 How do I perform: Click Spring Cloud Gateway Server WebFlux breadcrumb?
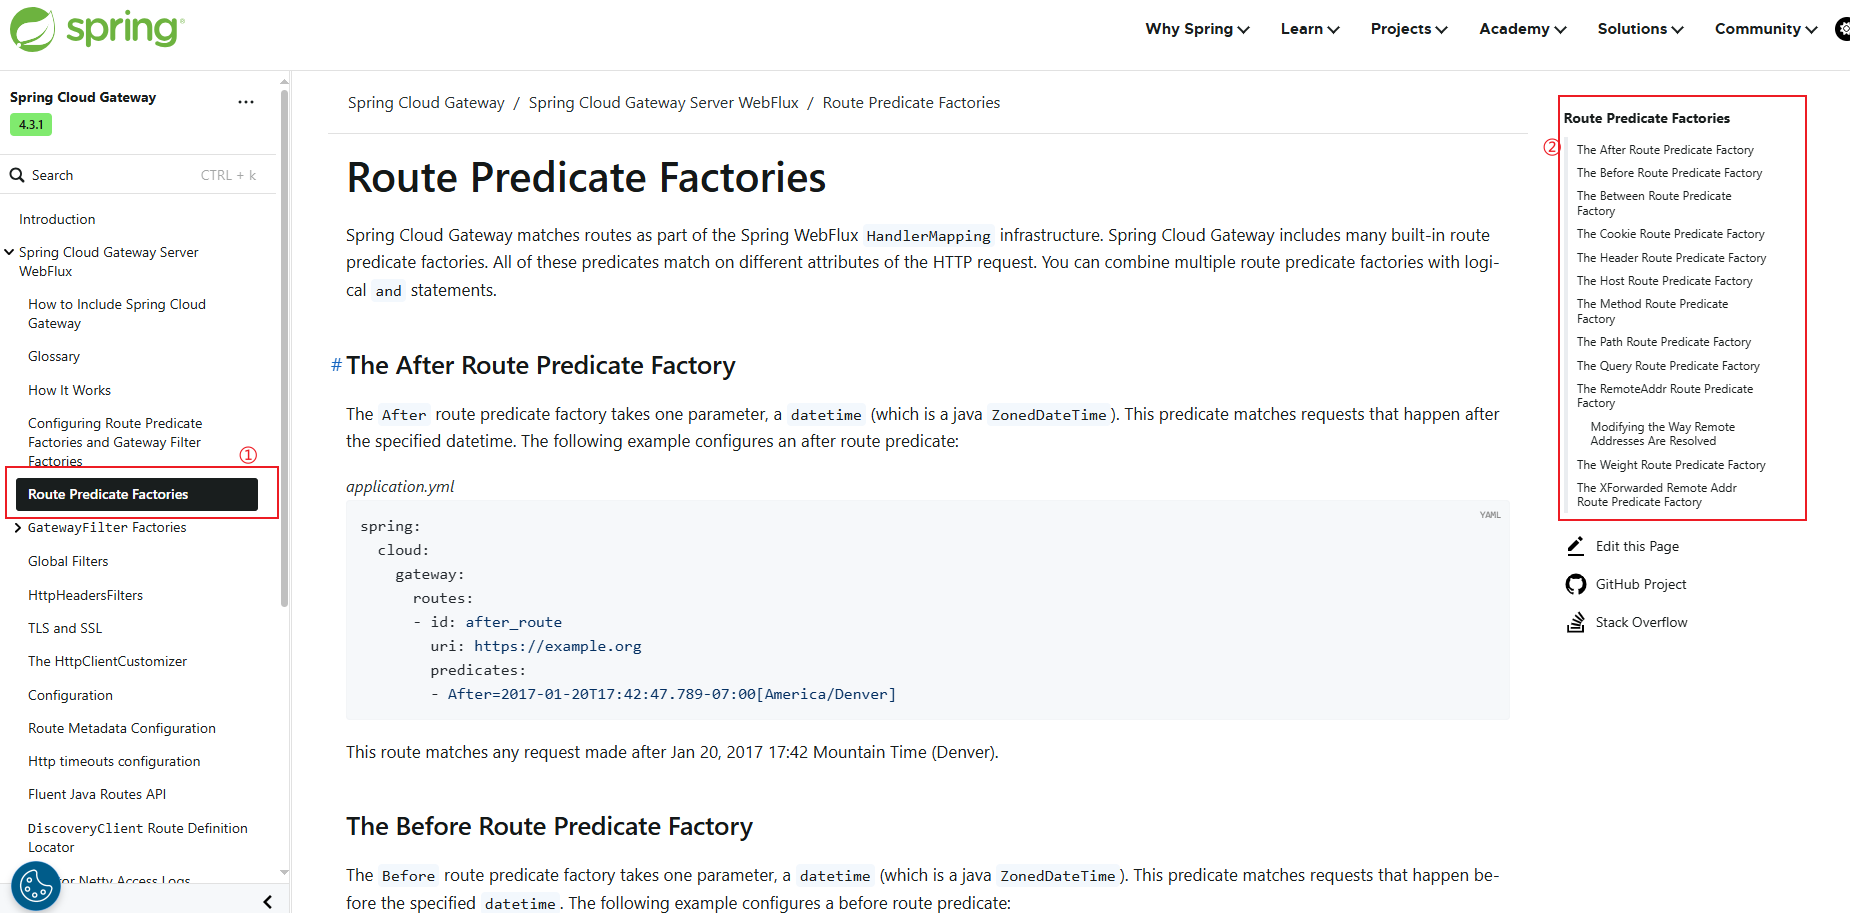pyautogui.click(x=663, y=103)
